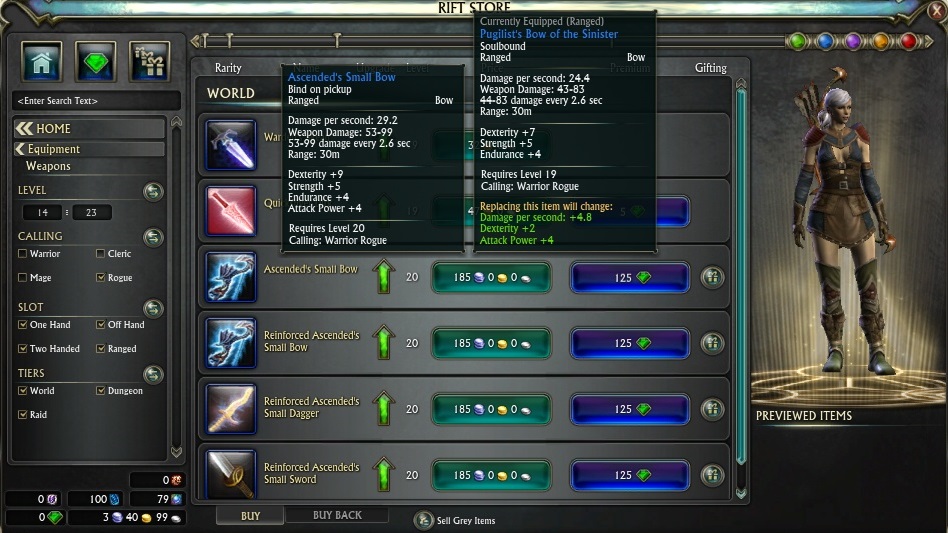Reset the Calling filter using its refresh icon
The height and width of the screenshot is (533, 948).
pyautogui.click(x=153, y=237)
